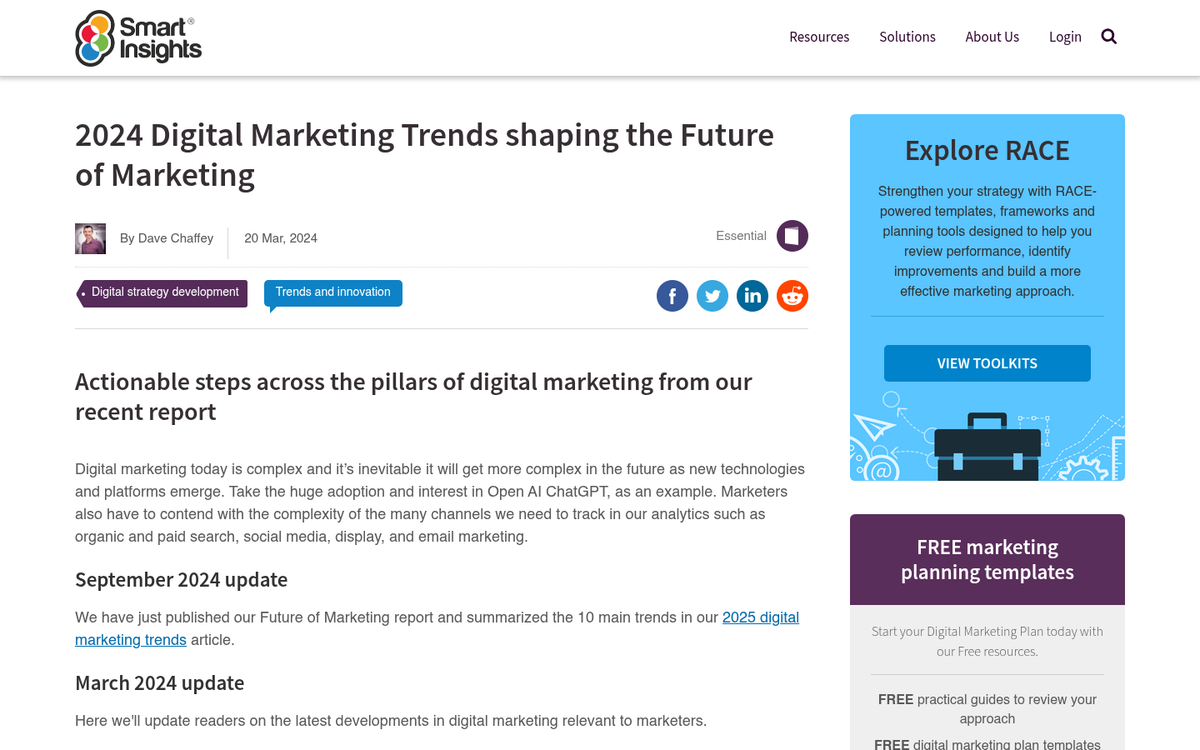Toggle the Trends and innovation category tag
This screenshot has width=1200, height=750.
coord(332,291)
